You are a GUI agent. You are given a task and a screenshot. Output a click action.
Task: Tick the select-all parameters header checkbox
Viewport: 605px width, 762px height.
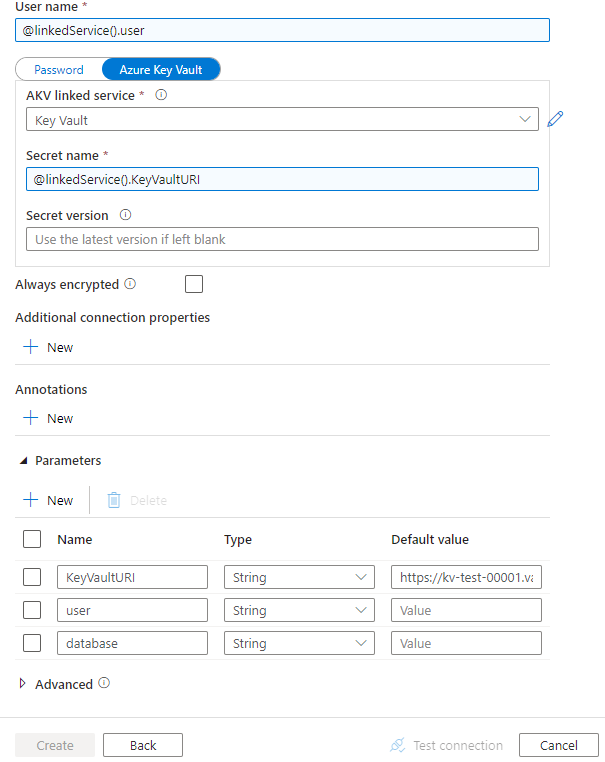tap(32, 539)
